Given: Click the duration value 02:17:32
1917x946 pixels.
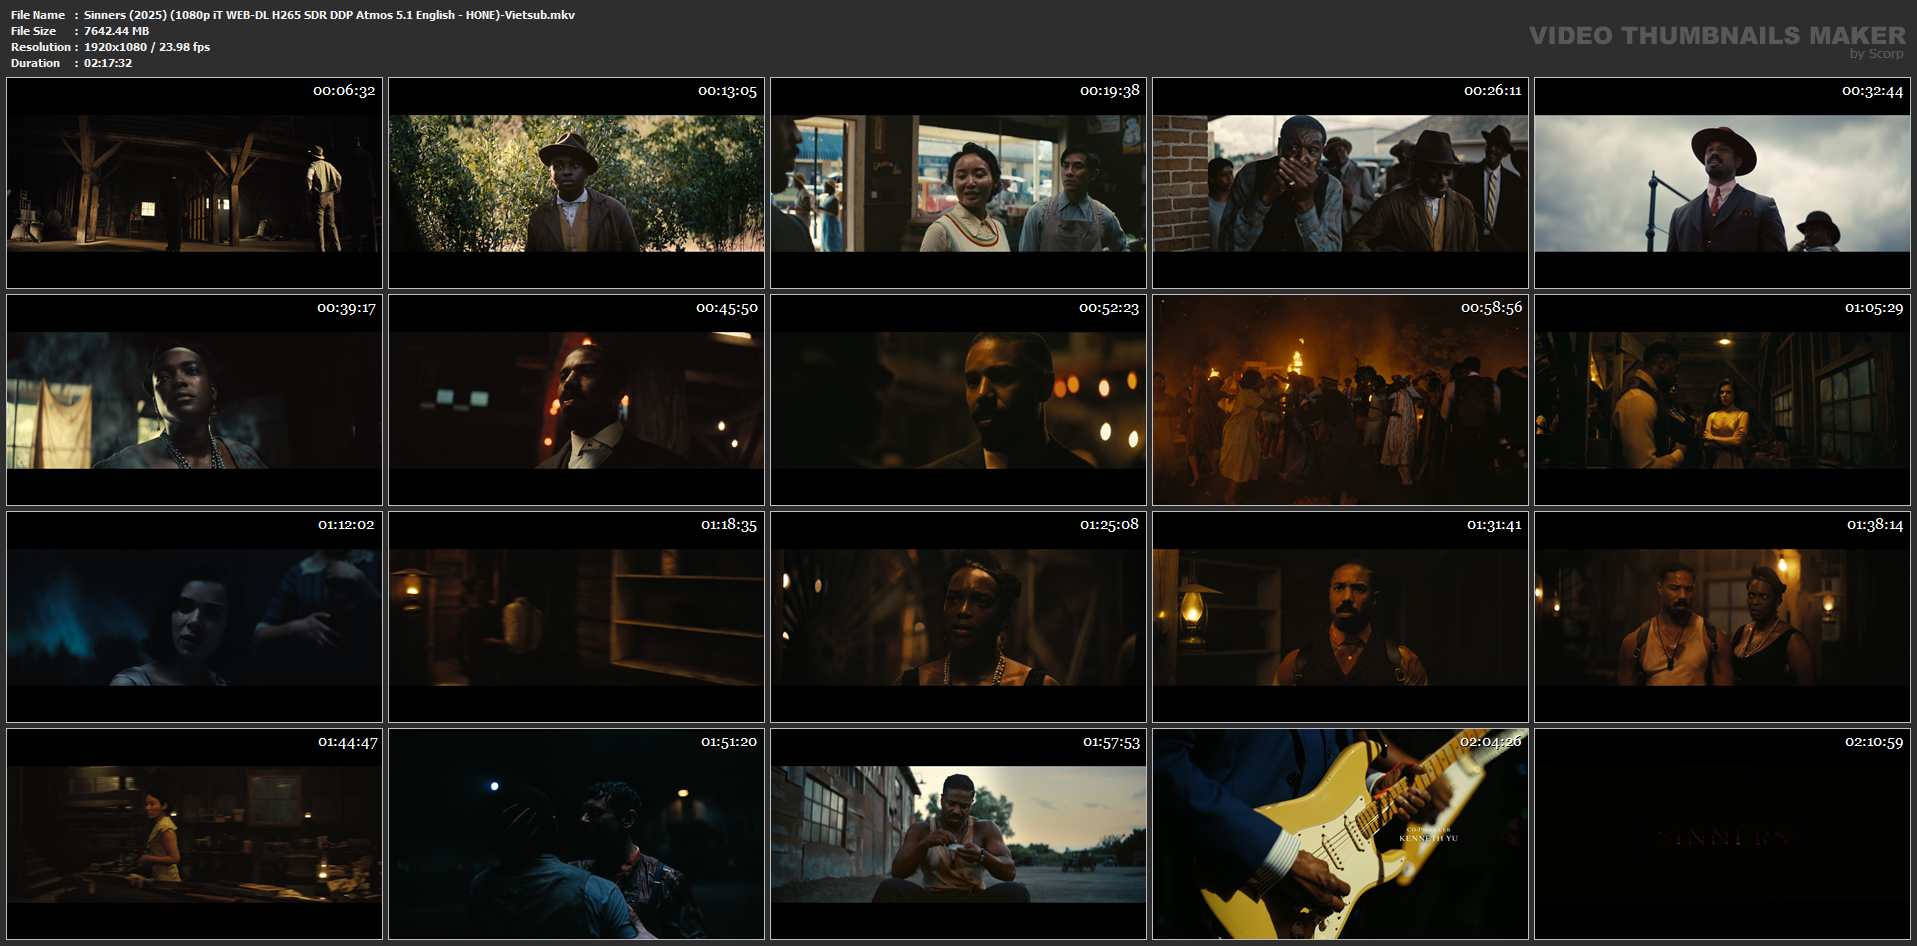Looking at the screenshot, I should (x=108, y=63).
